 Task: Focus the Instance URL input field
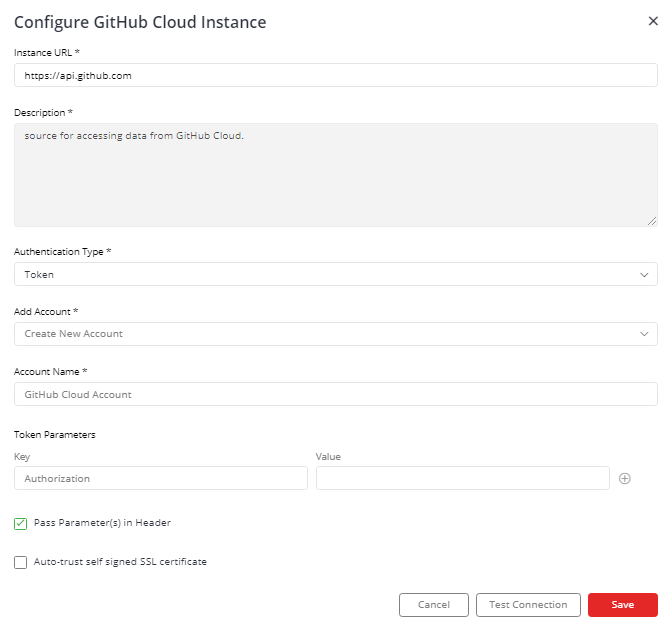(x=335, y=76)
